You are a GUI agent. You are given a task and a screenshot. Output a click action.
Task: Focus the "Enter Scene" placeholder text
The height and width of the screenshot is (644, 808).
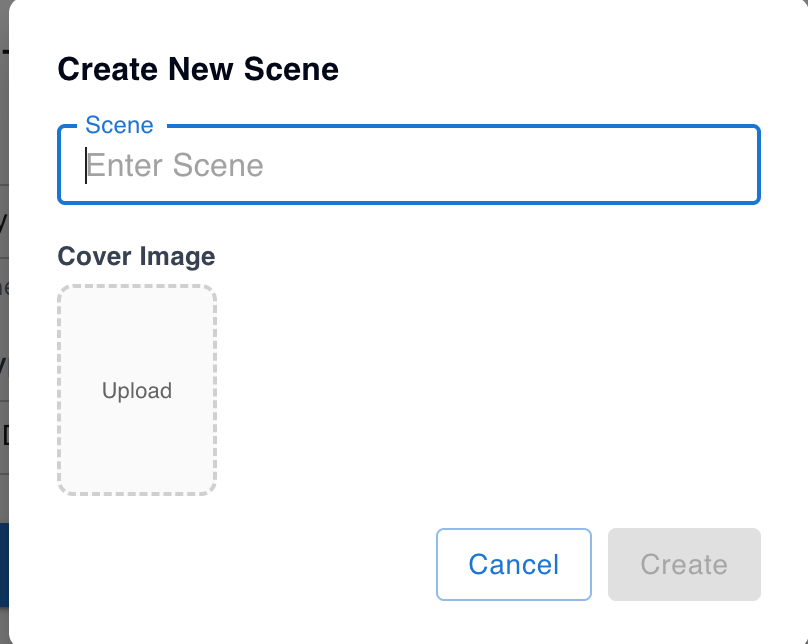coord(176,165)
